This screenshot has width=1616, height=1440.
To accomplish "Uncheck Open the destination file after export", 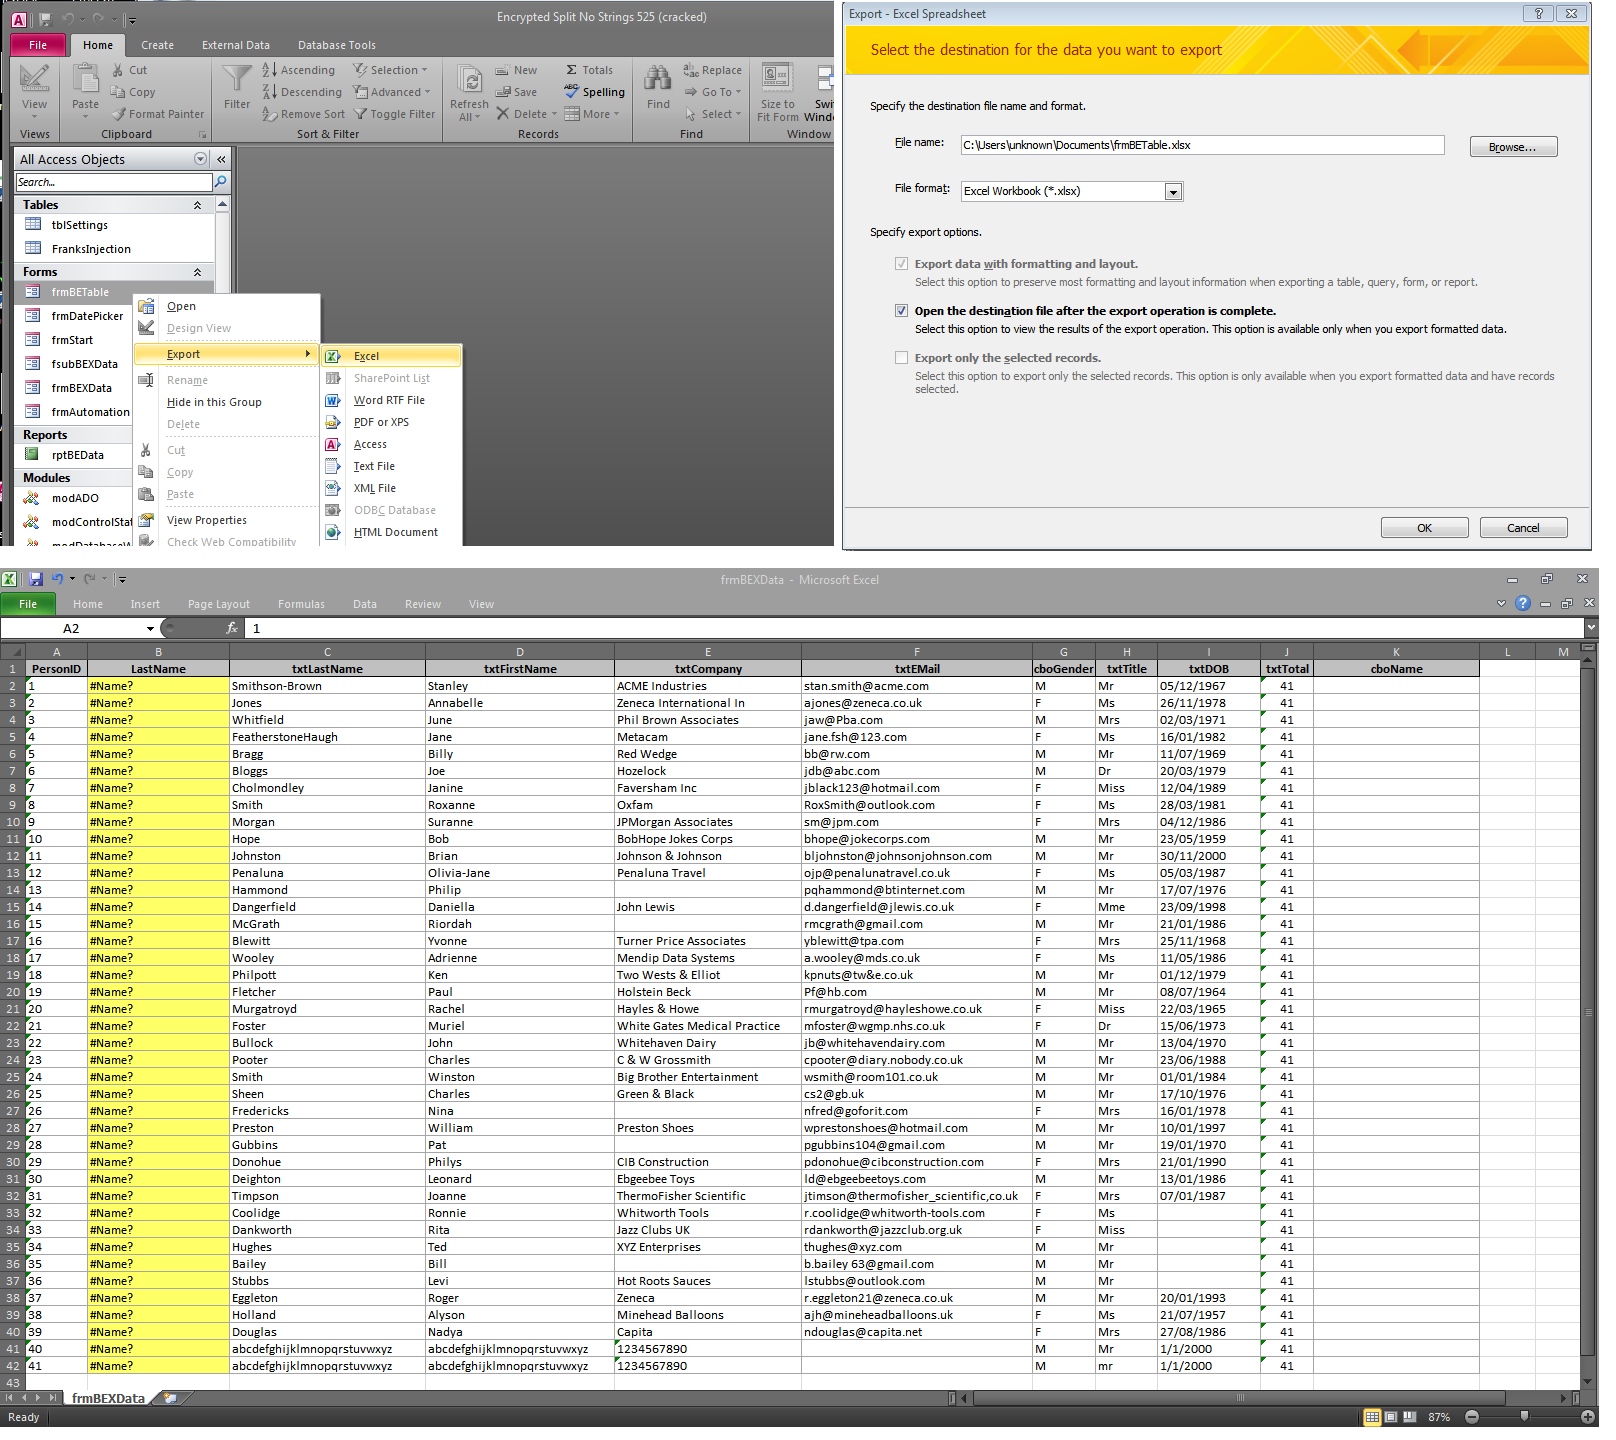I will (x=901, y=311).
